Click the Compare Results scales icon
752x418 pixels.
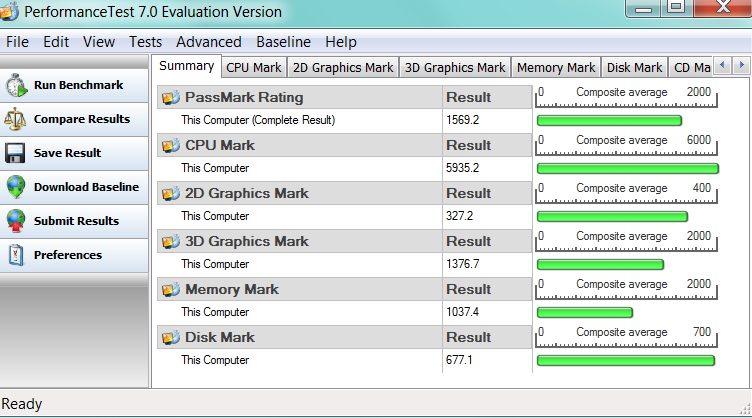[x=15, y=119]
